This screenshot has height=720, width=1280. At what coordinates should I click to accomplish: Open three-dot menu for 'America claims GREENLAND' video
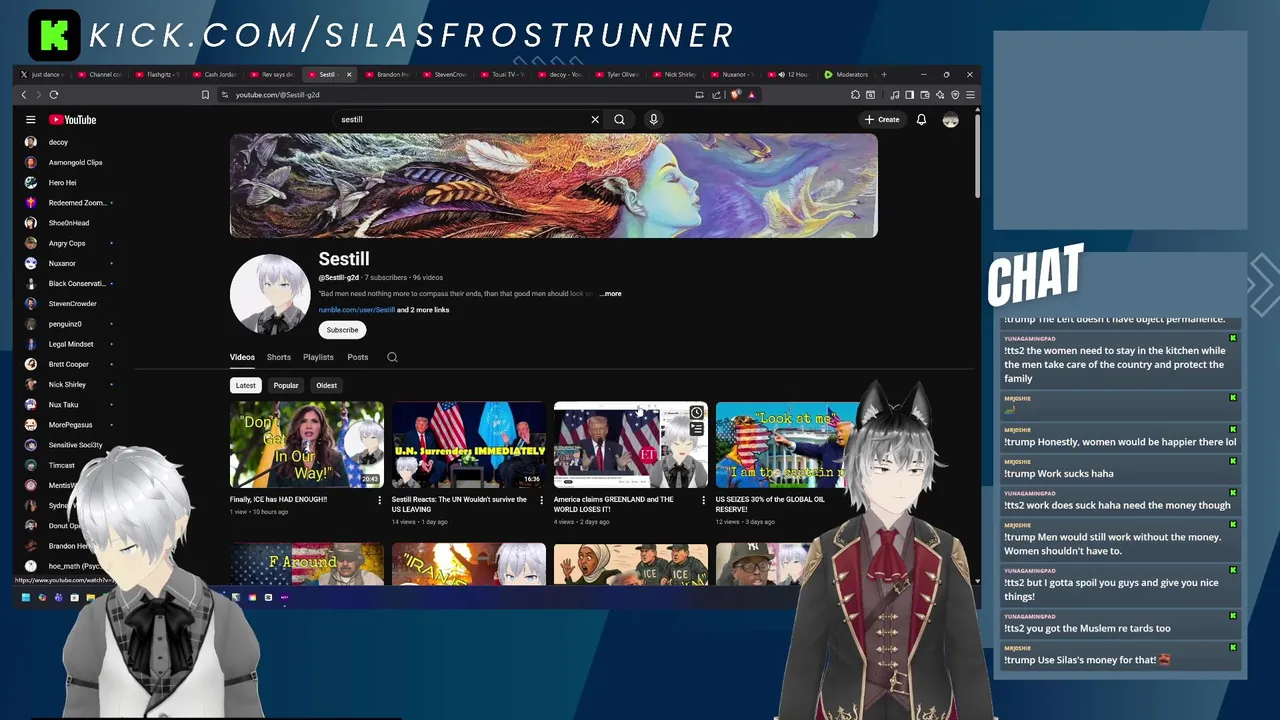(x=703, y=500)
